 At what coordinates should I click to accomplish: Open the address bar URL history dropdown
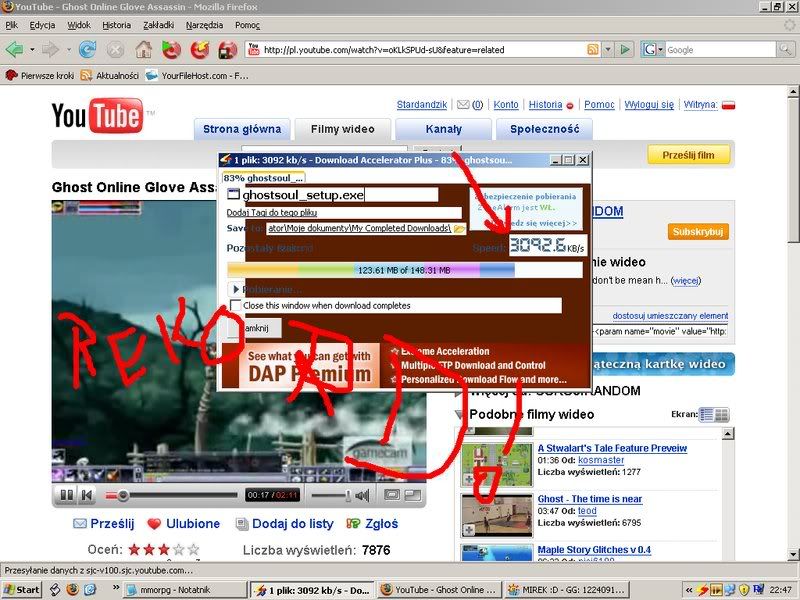(x=608, y=49)
